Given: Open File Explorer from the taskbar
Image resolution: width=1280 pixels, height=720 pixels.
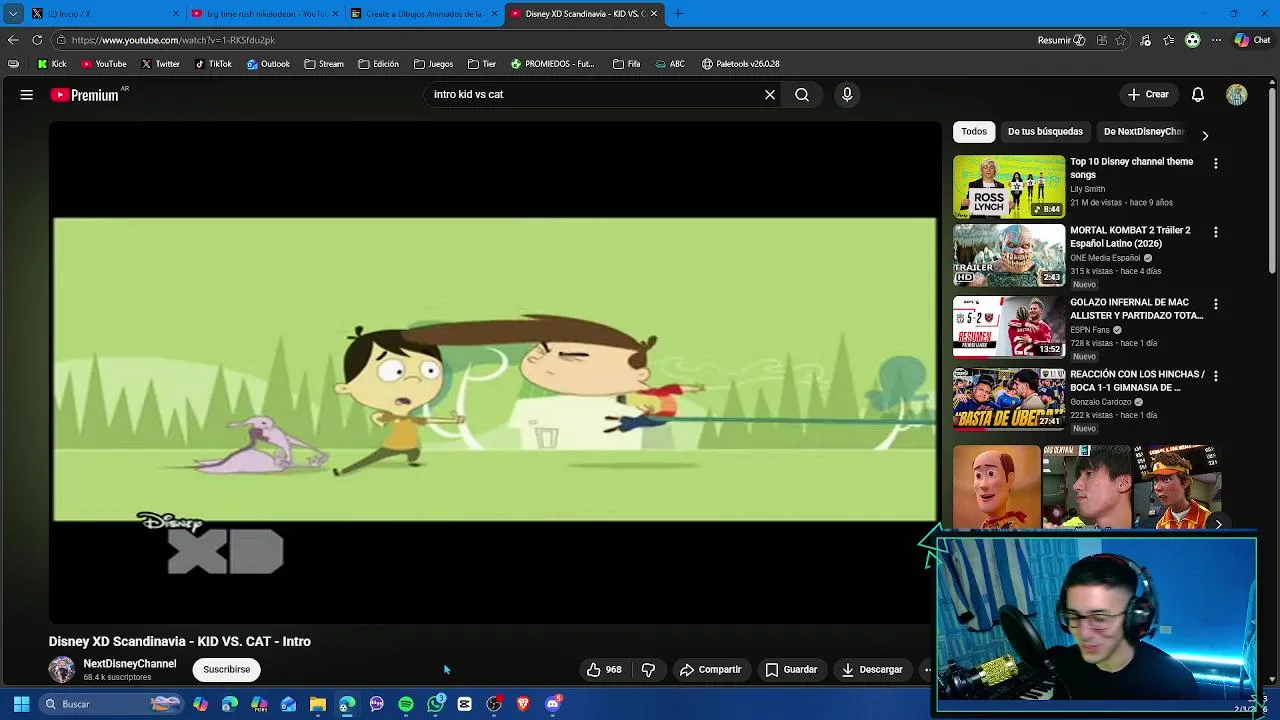Looking at the screenshot, I should pyautogui.click(x=318, y=704).
